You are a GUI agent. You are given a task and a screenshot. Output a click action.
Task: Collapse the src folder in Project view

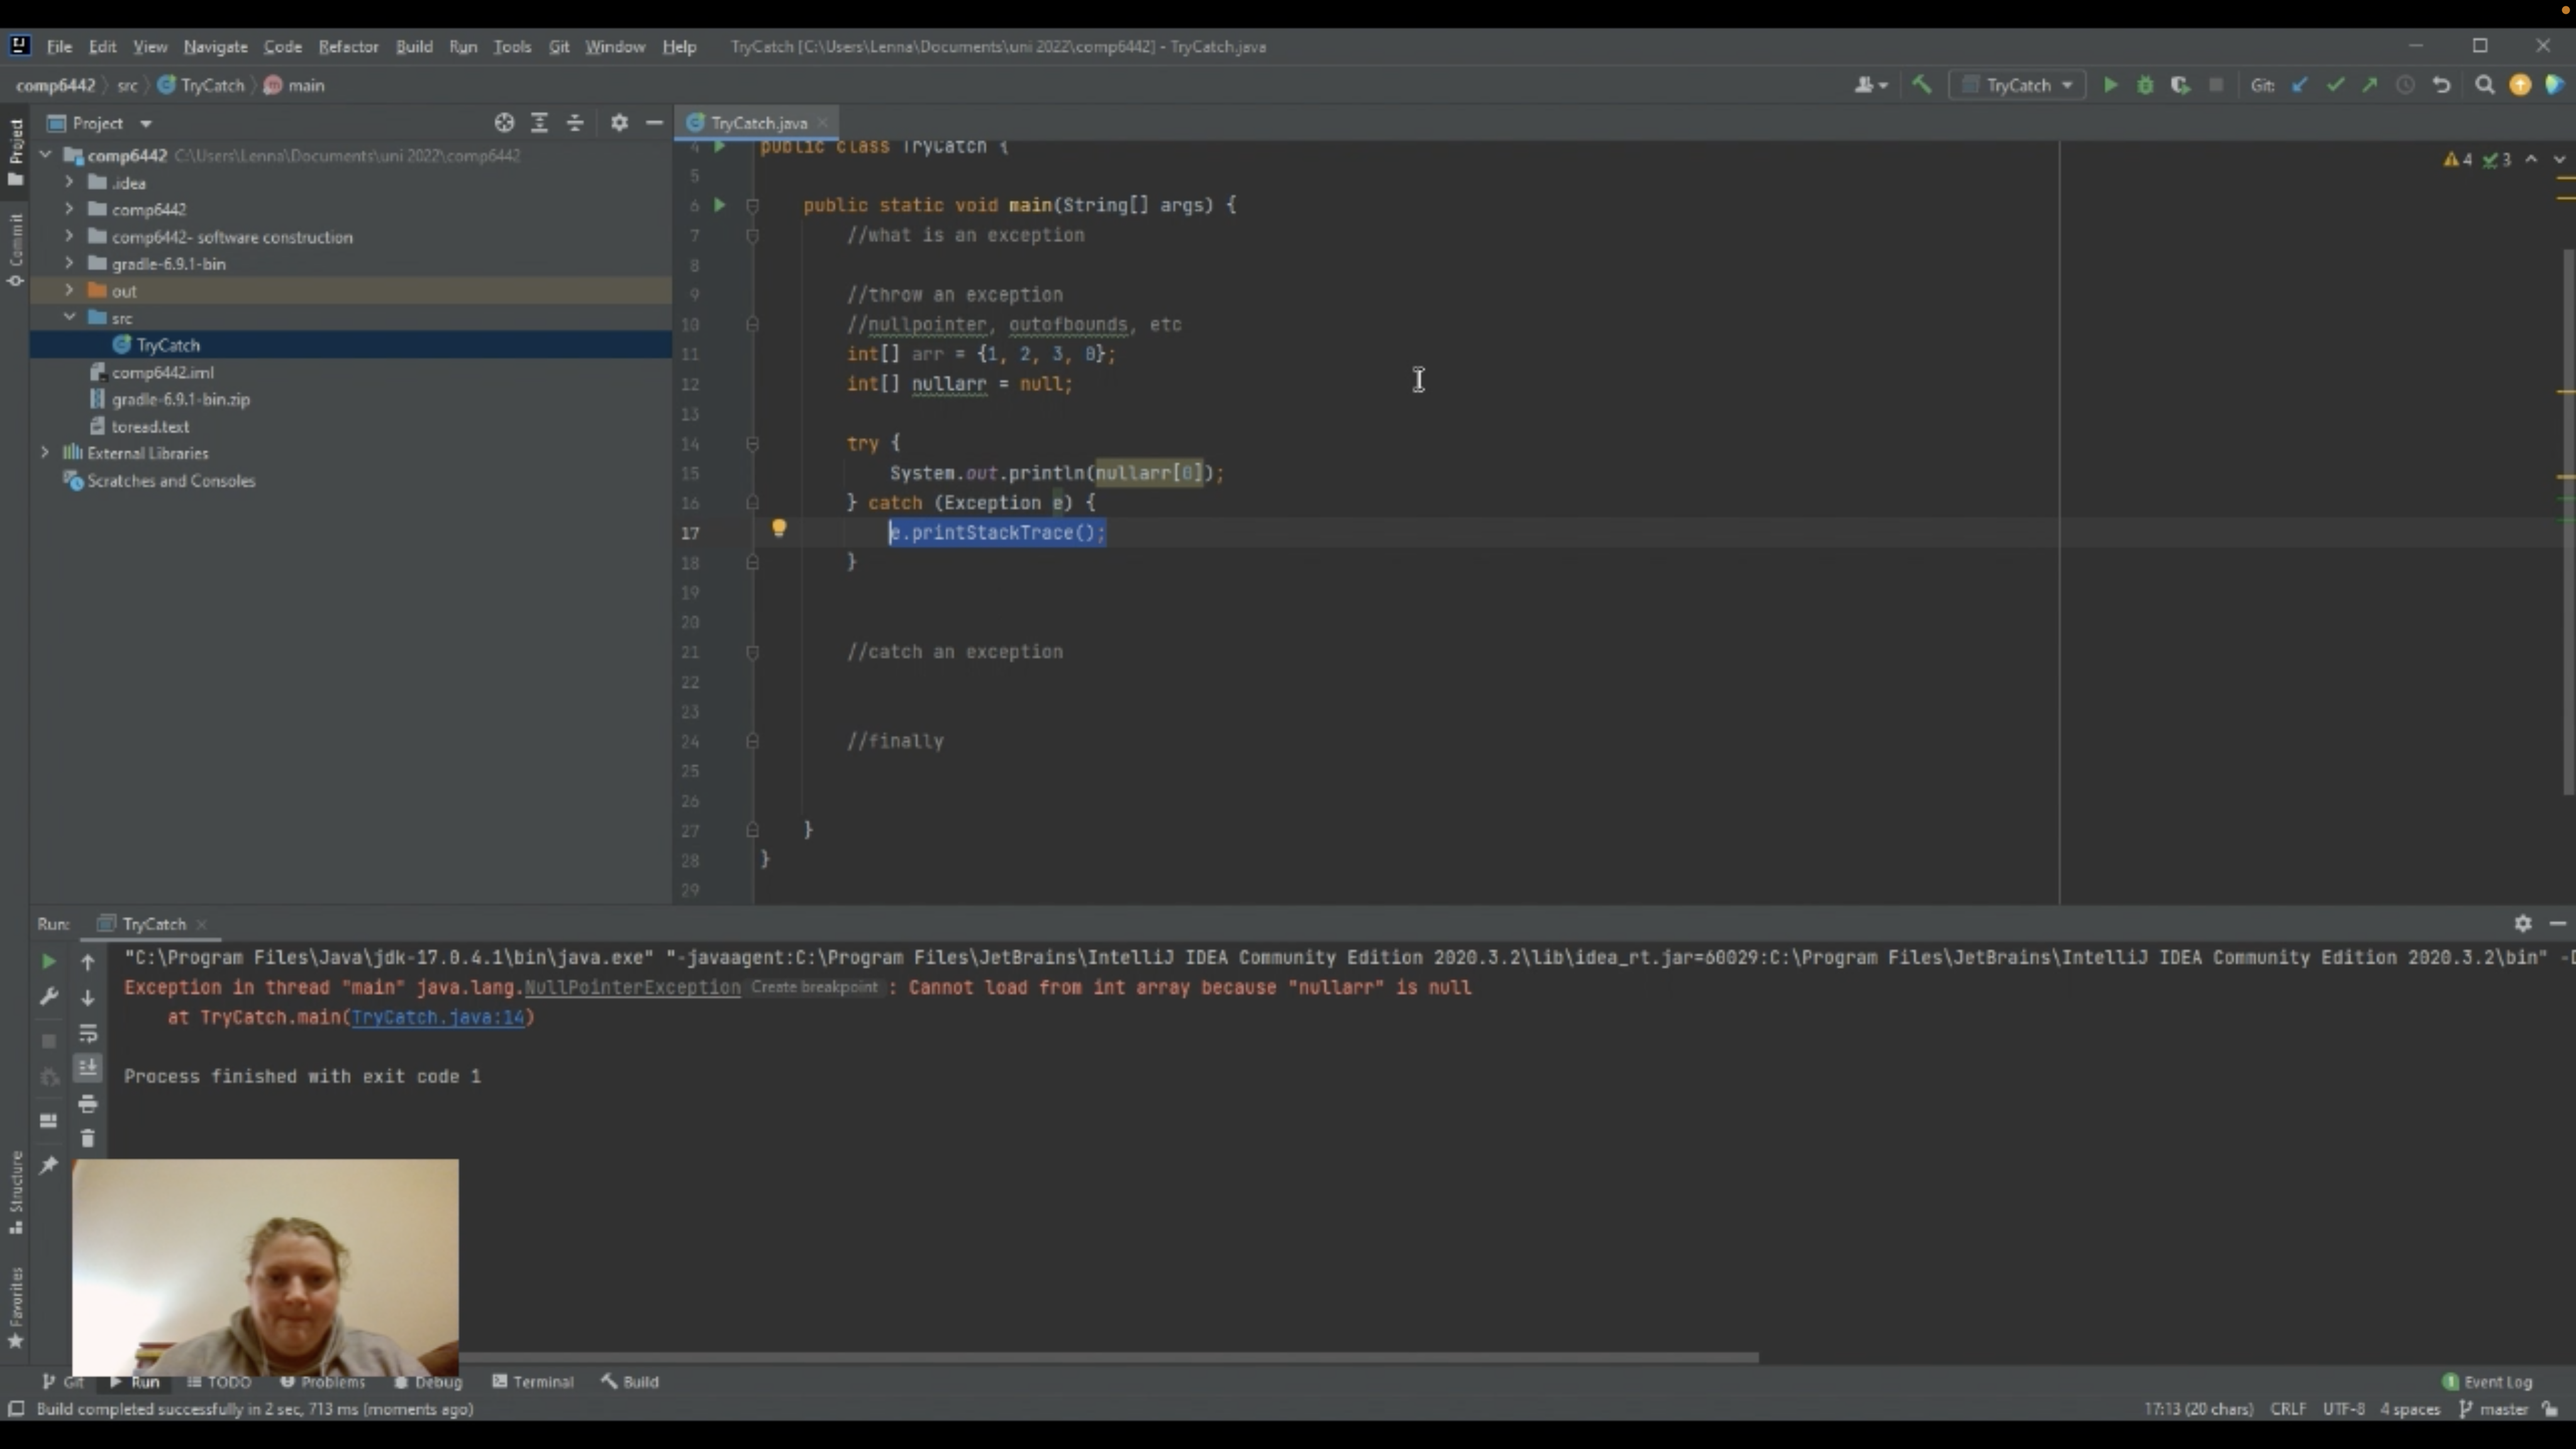click(x=70, y=317)
